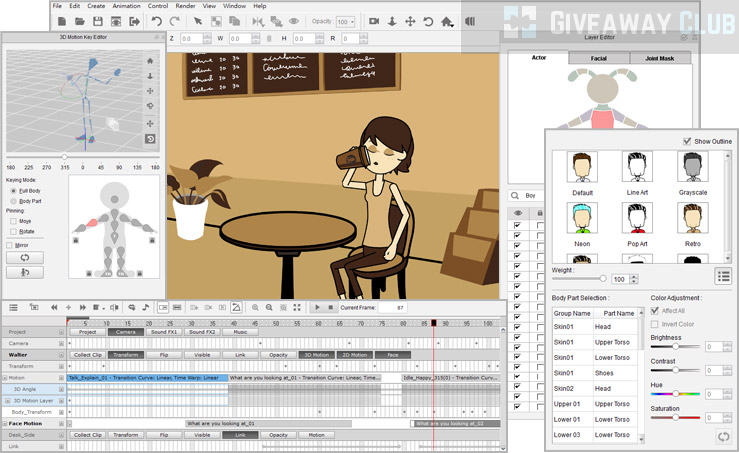
Task: Click the 3D Motion button in the Walter track
Action: [x=317, y=355]
